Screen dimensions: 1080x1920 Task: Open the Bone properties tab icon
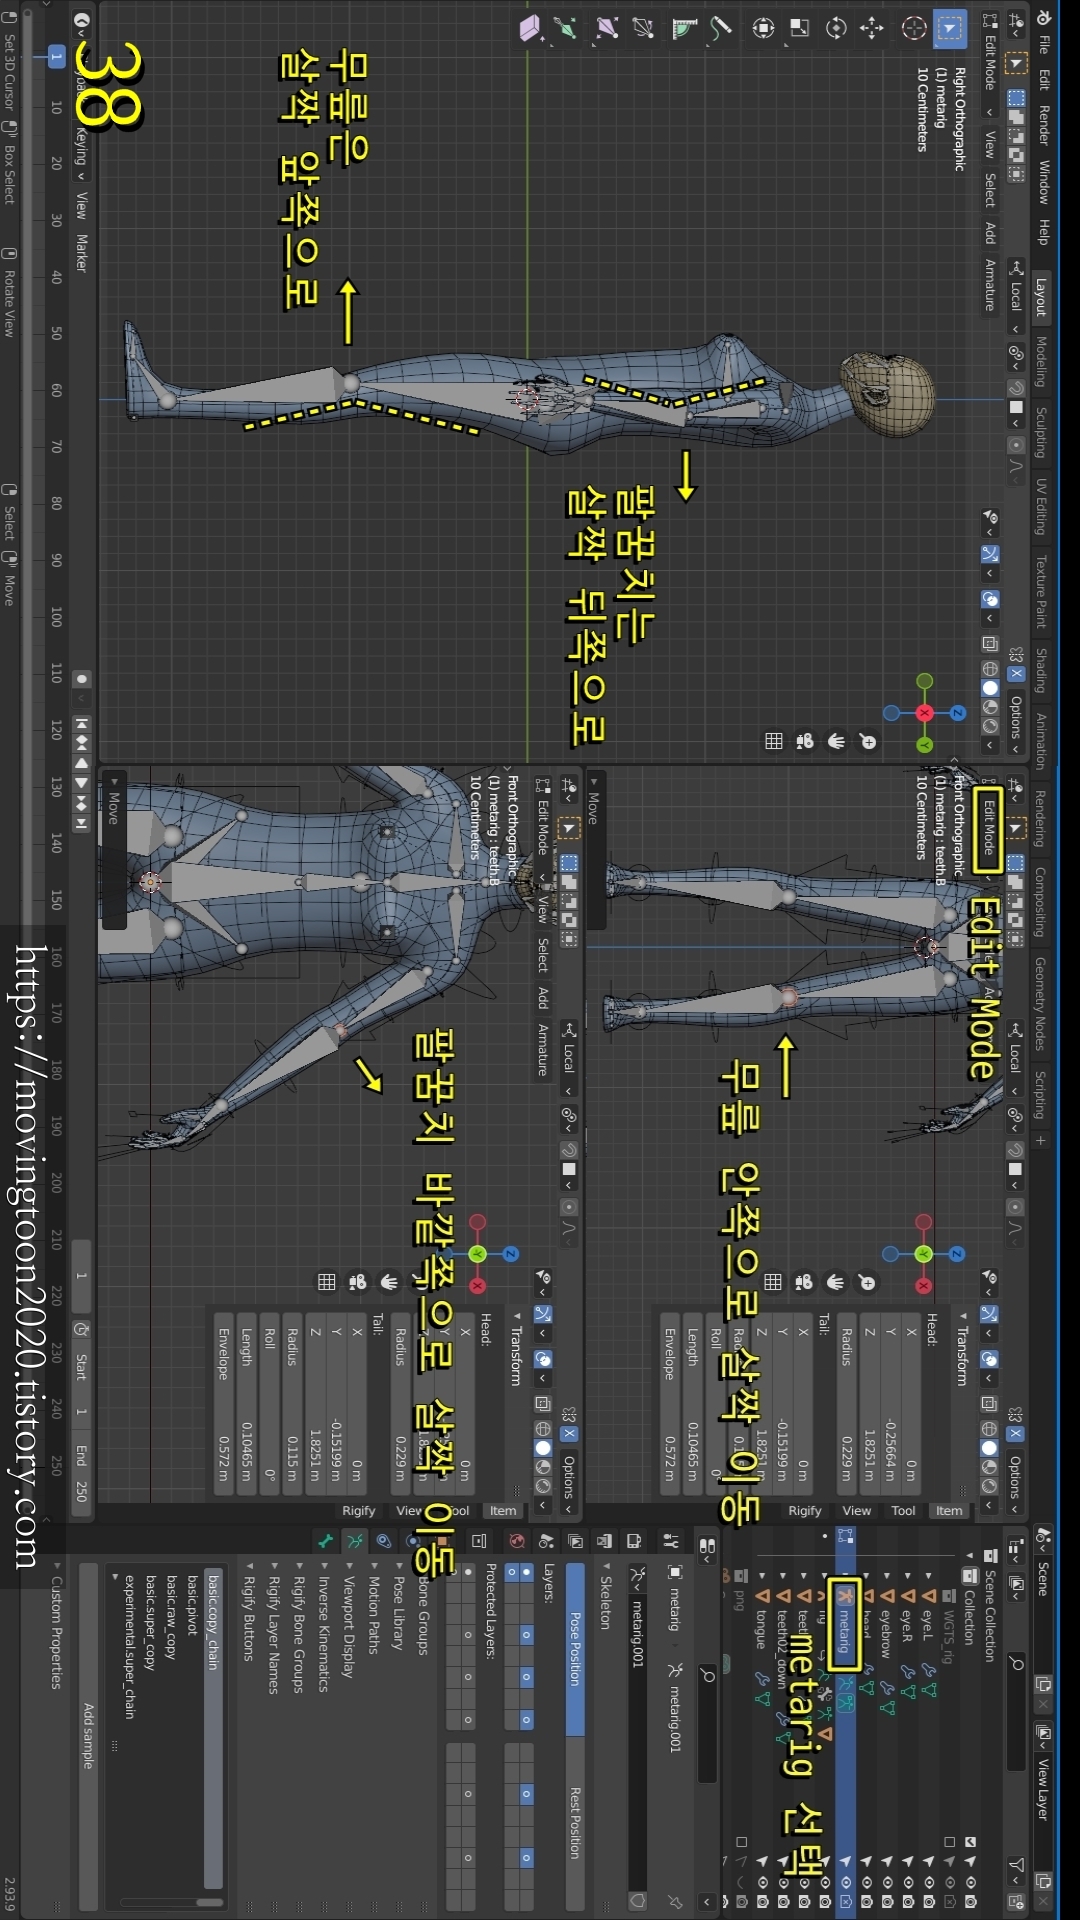tap(325, 1541)
